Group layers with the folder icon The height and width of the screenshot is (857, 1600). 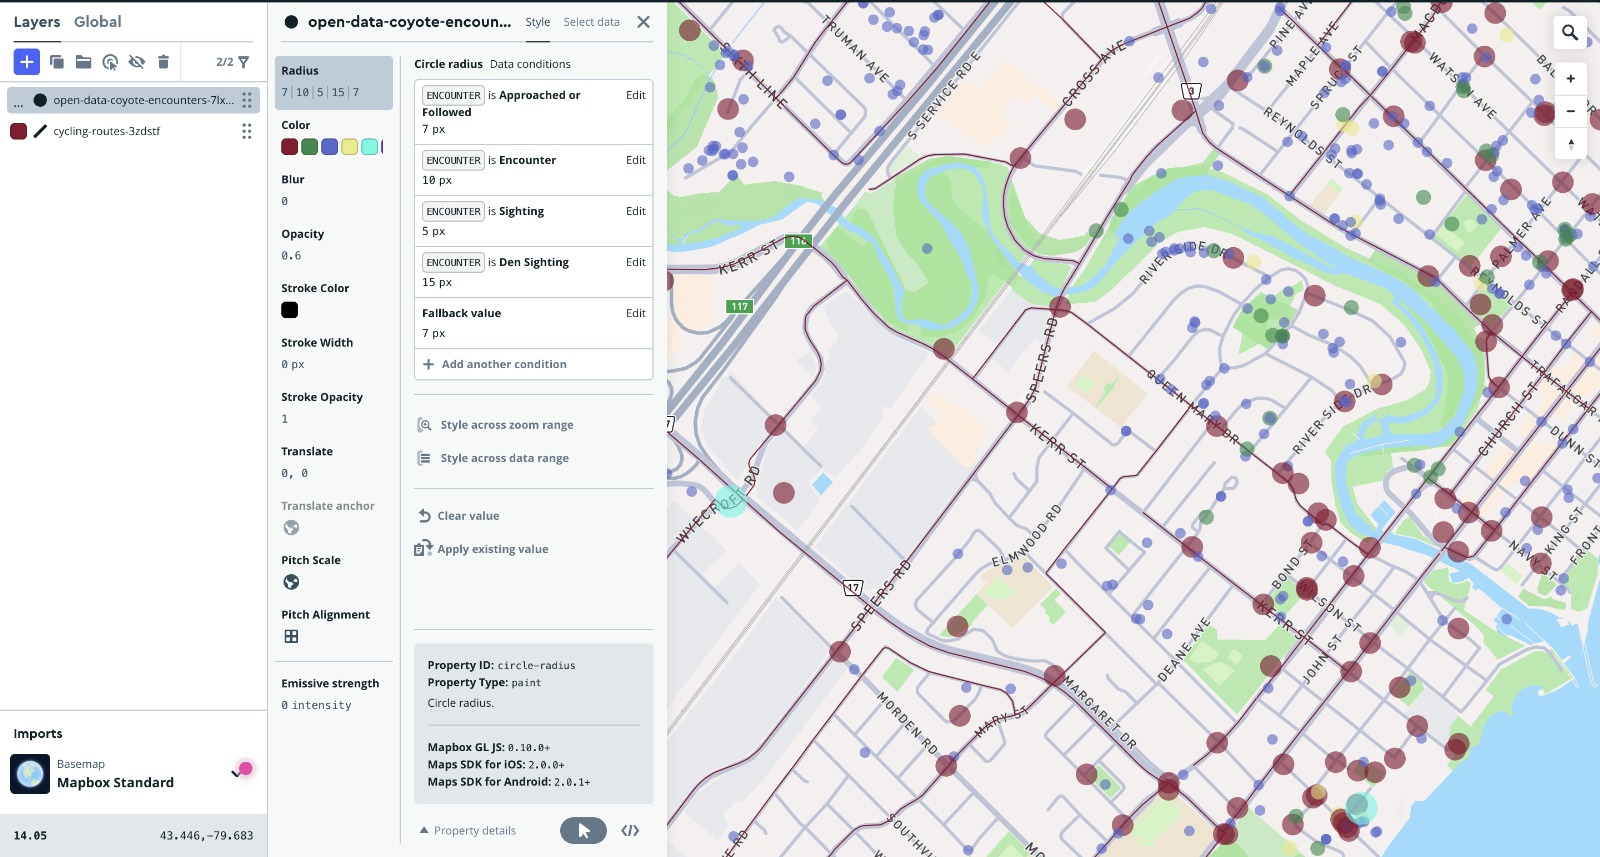(84, 62)
